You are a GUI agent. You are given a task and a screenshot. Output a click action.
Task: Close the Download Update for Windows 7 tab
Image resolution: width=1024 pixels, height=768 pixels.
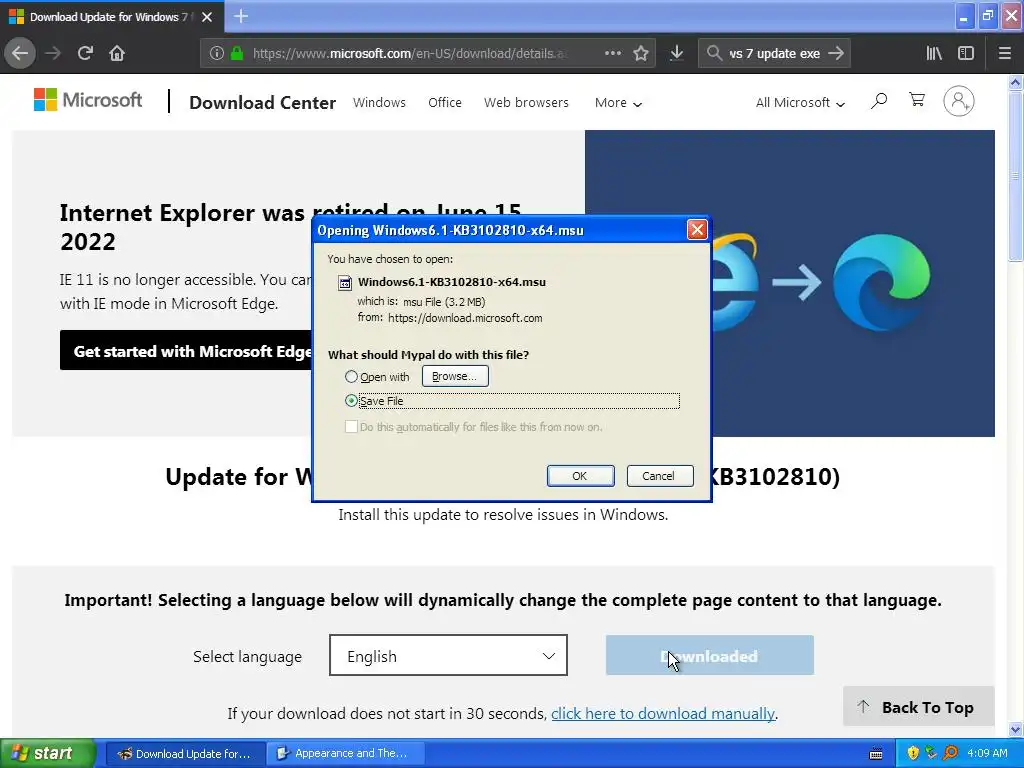click(x=207, y=17)
